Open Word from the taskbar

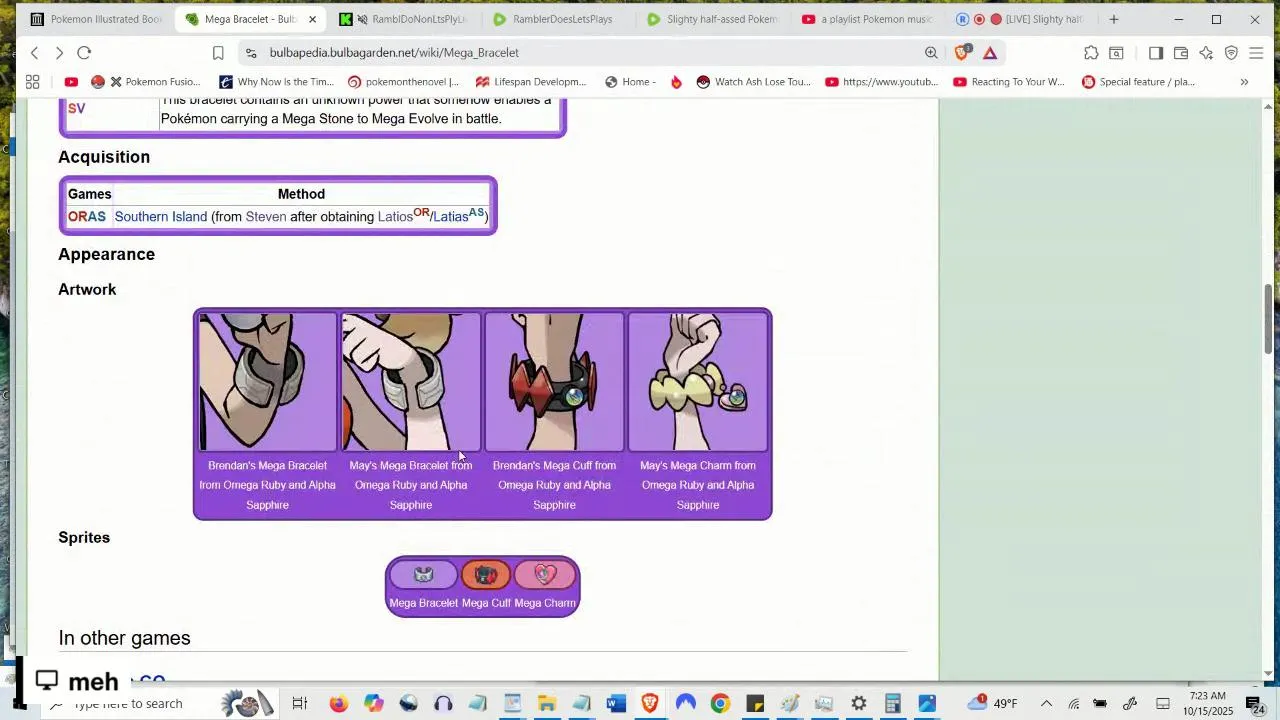click(616, 704)
